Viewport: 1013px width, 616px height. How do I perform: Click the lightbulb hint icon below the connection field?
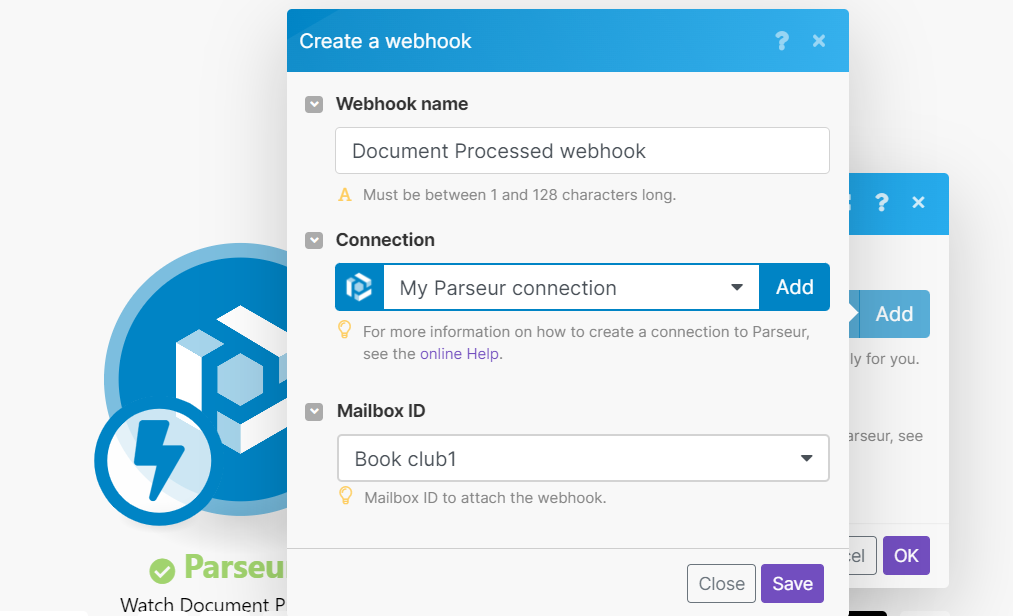tap(345, 330)
